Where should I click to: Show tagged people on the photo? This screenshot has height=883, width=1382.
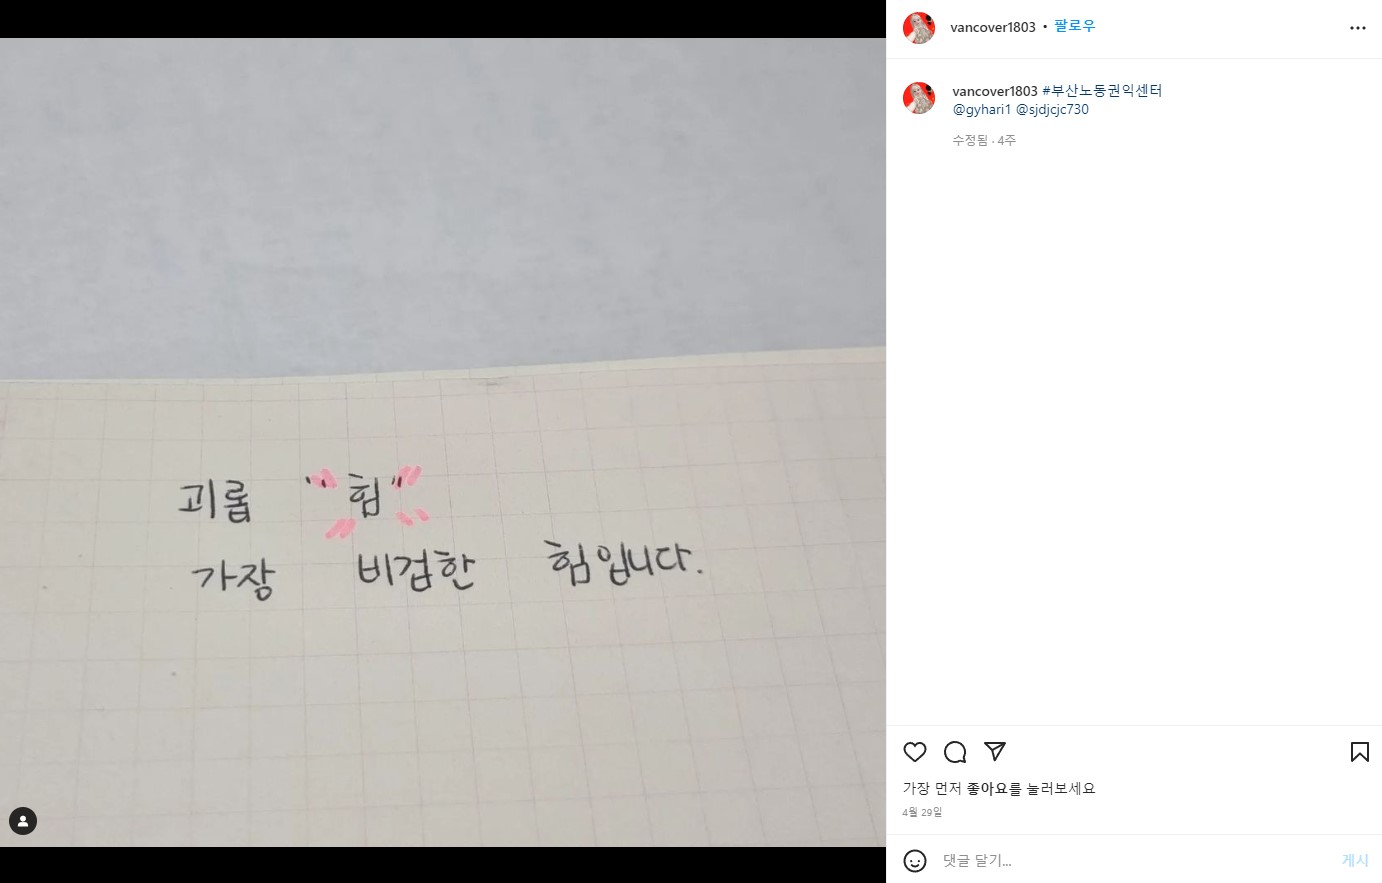[23, 821]
